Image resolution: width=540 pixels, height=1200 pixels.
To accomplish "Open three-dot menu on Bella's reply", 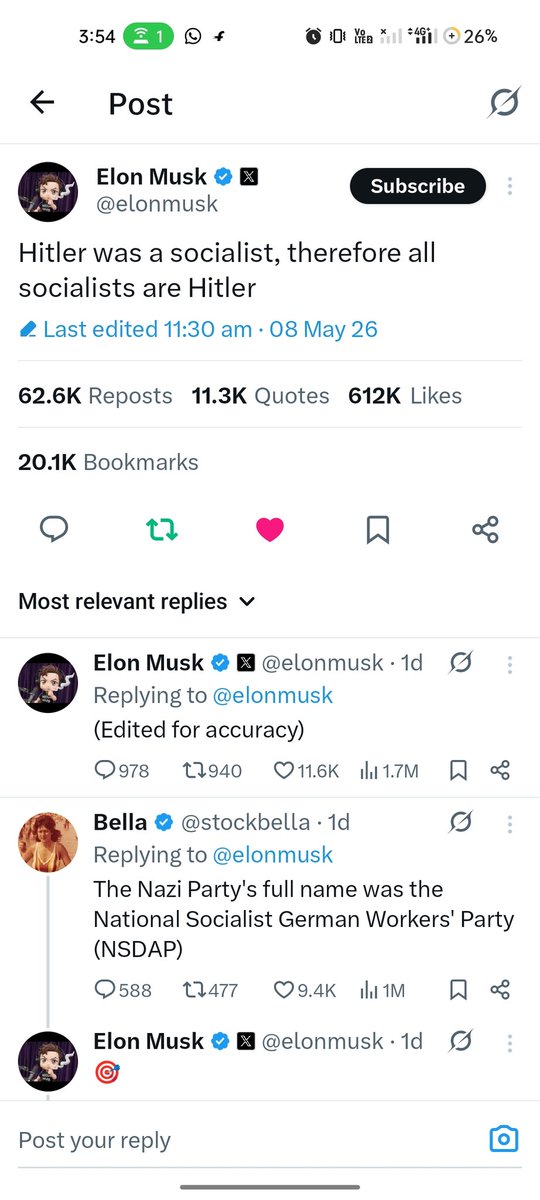I will point(510,823).
